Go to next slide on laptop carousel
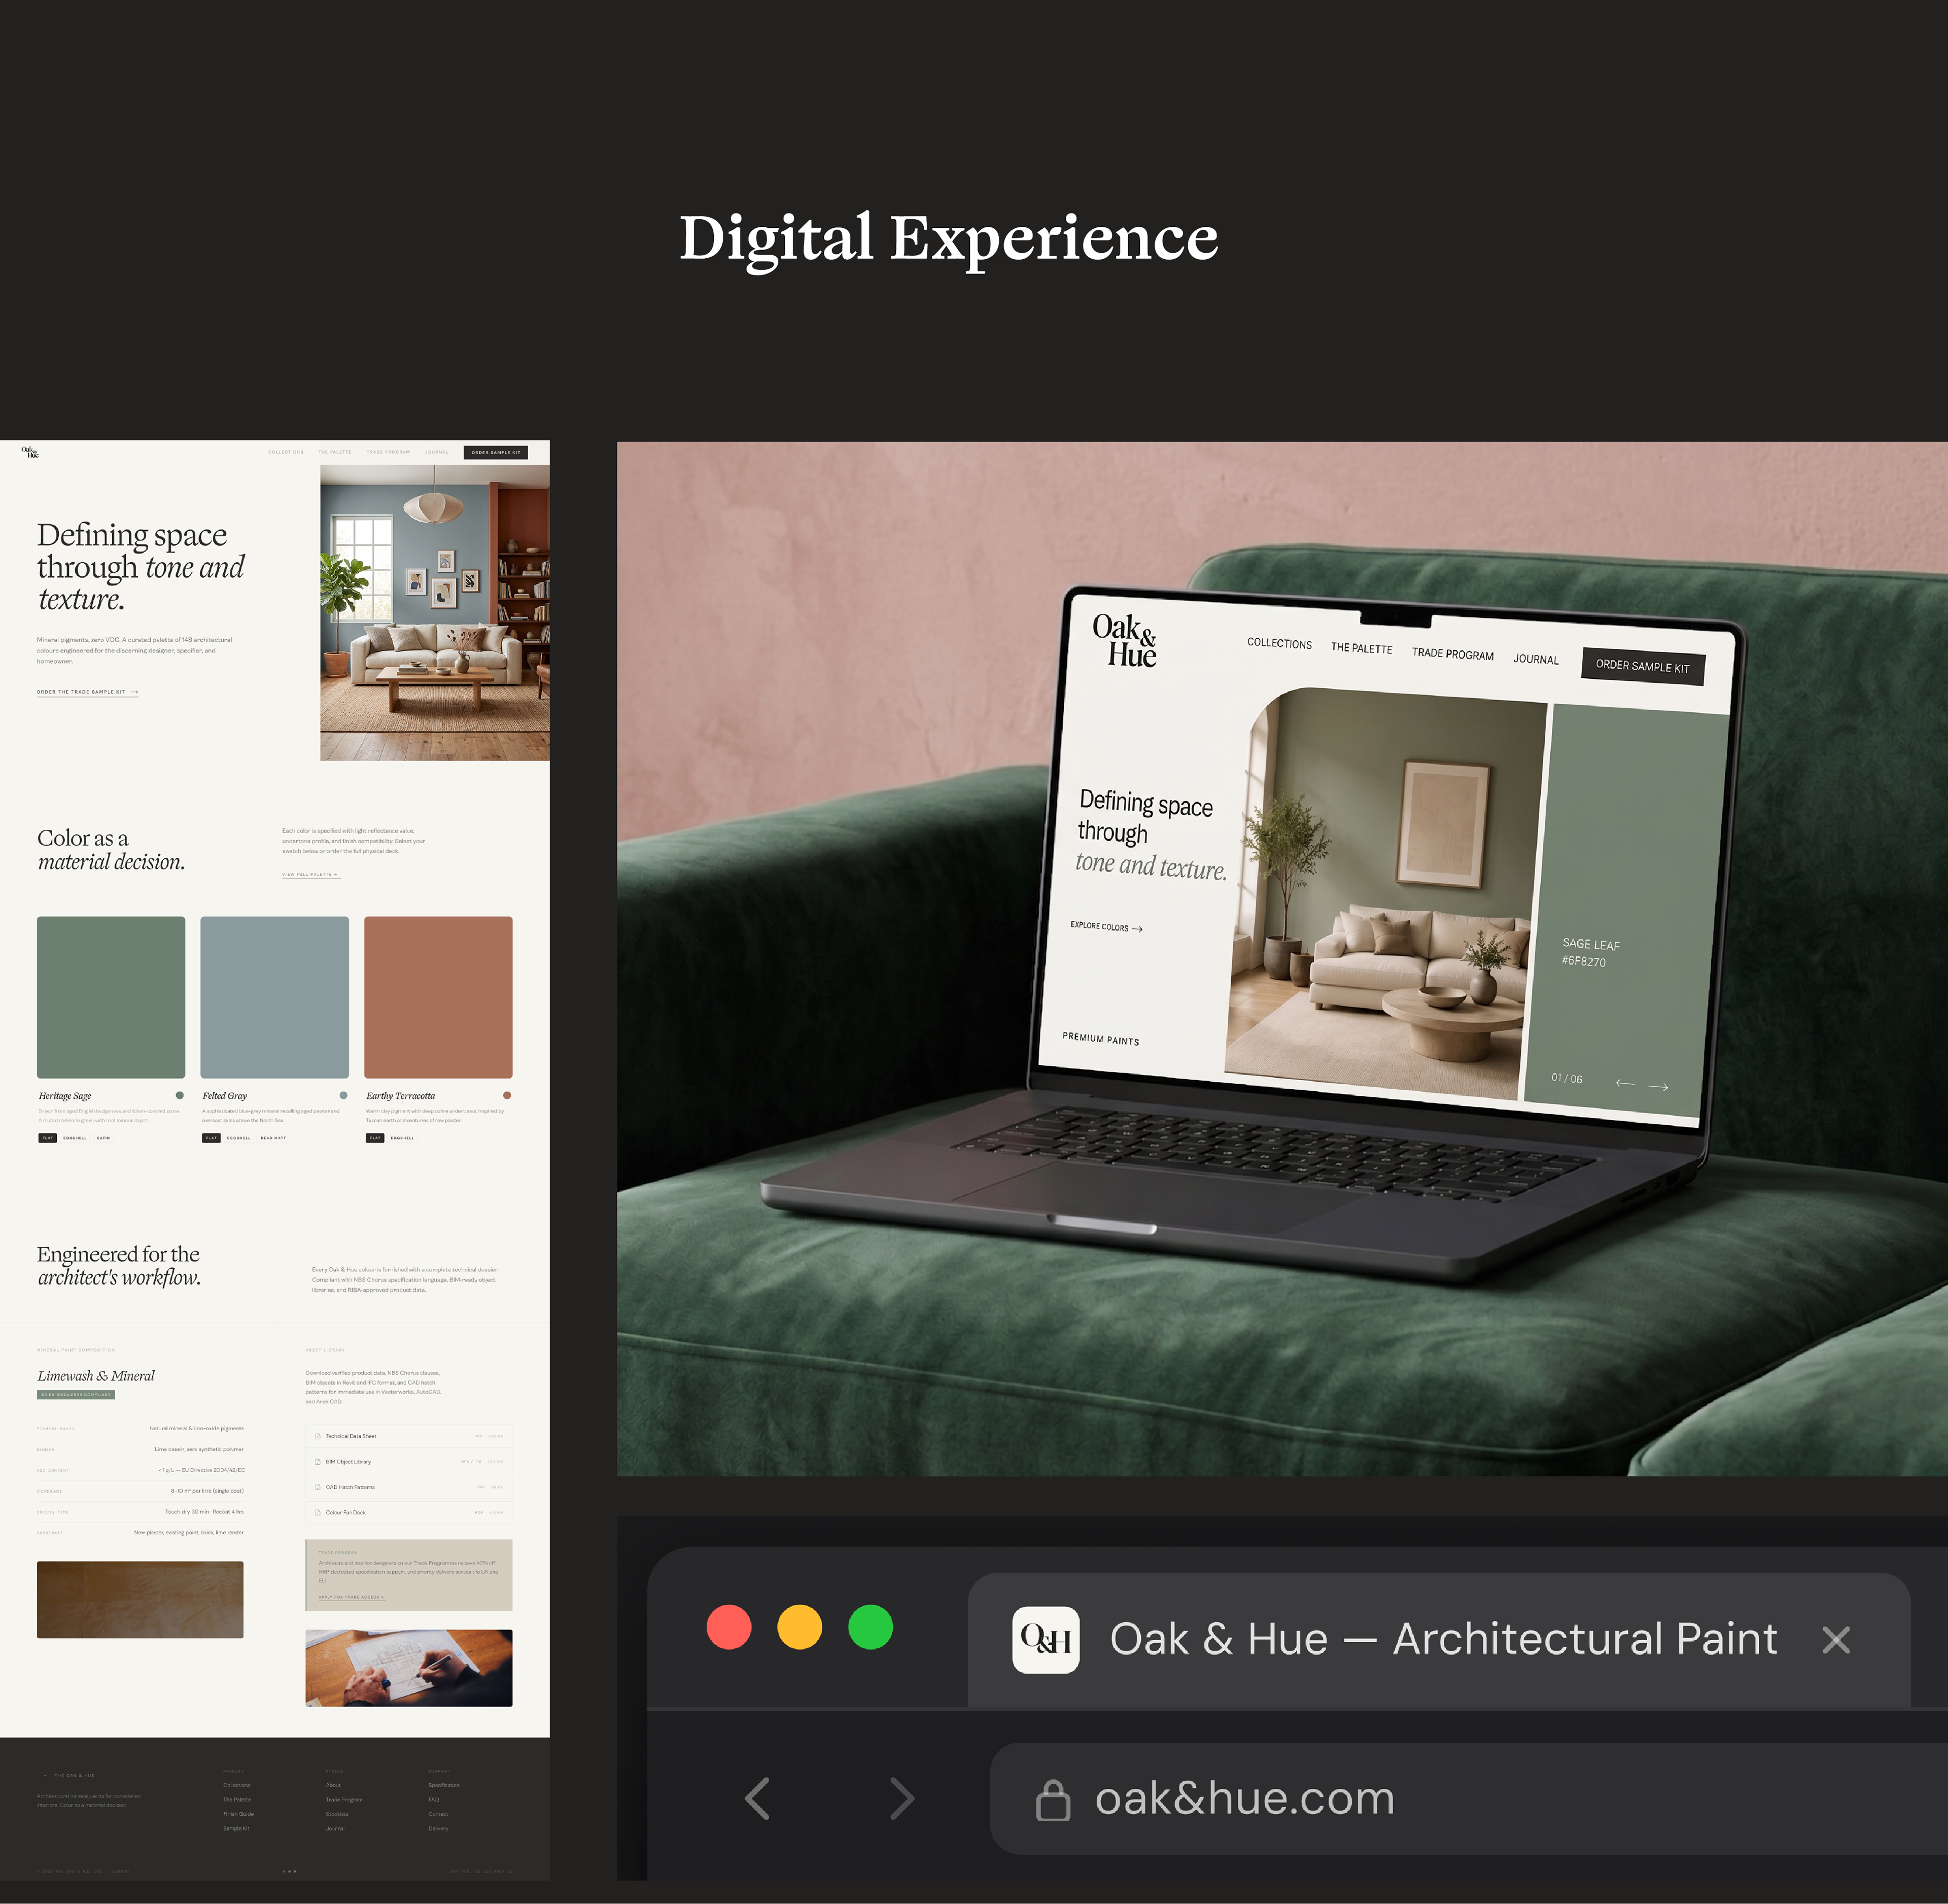The width and height of the screenshot is (1948, 1904). [1658, 1087]
